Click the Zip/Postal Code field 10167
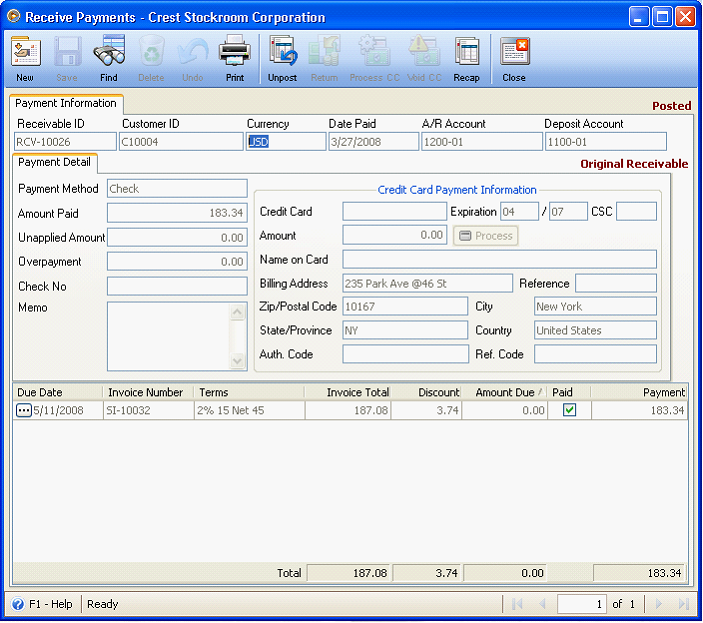This screenshot has width=703, height=623. [405, 306]
